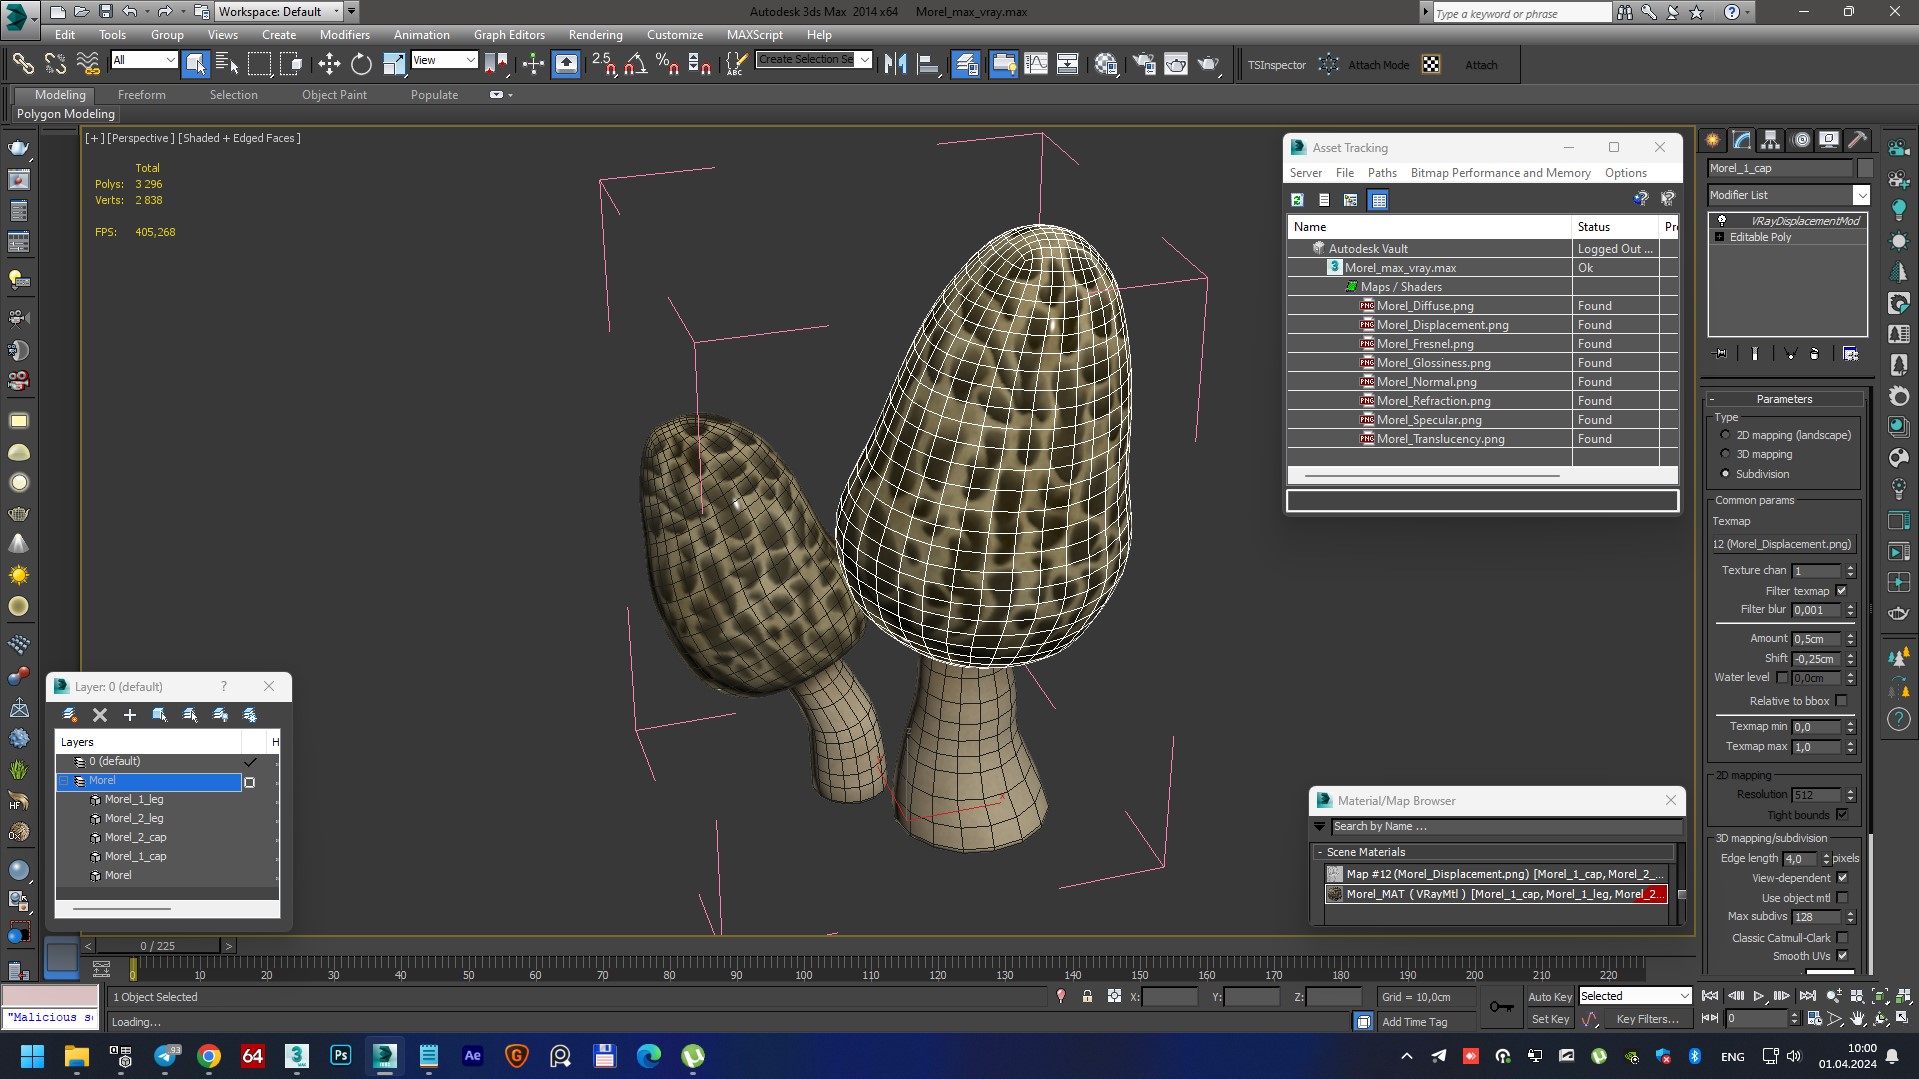Screen dimensions: 1919x1079
Task: Enable the Water level checkbox
Action: click(x=1782, y=677)
